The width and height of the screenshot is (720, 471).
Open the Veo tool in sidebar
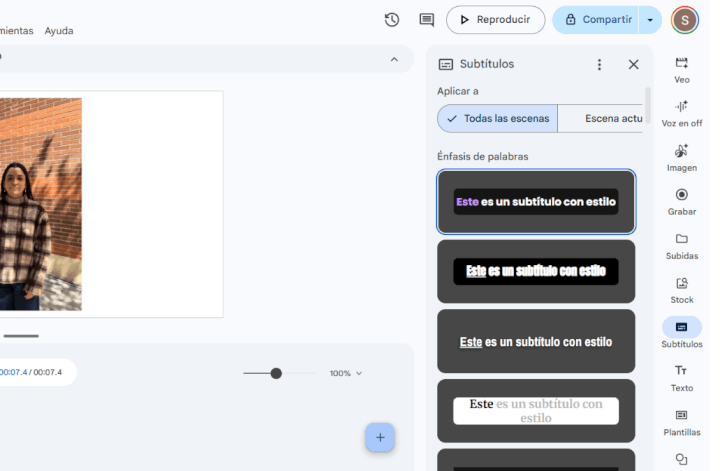682,70
